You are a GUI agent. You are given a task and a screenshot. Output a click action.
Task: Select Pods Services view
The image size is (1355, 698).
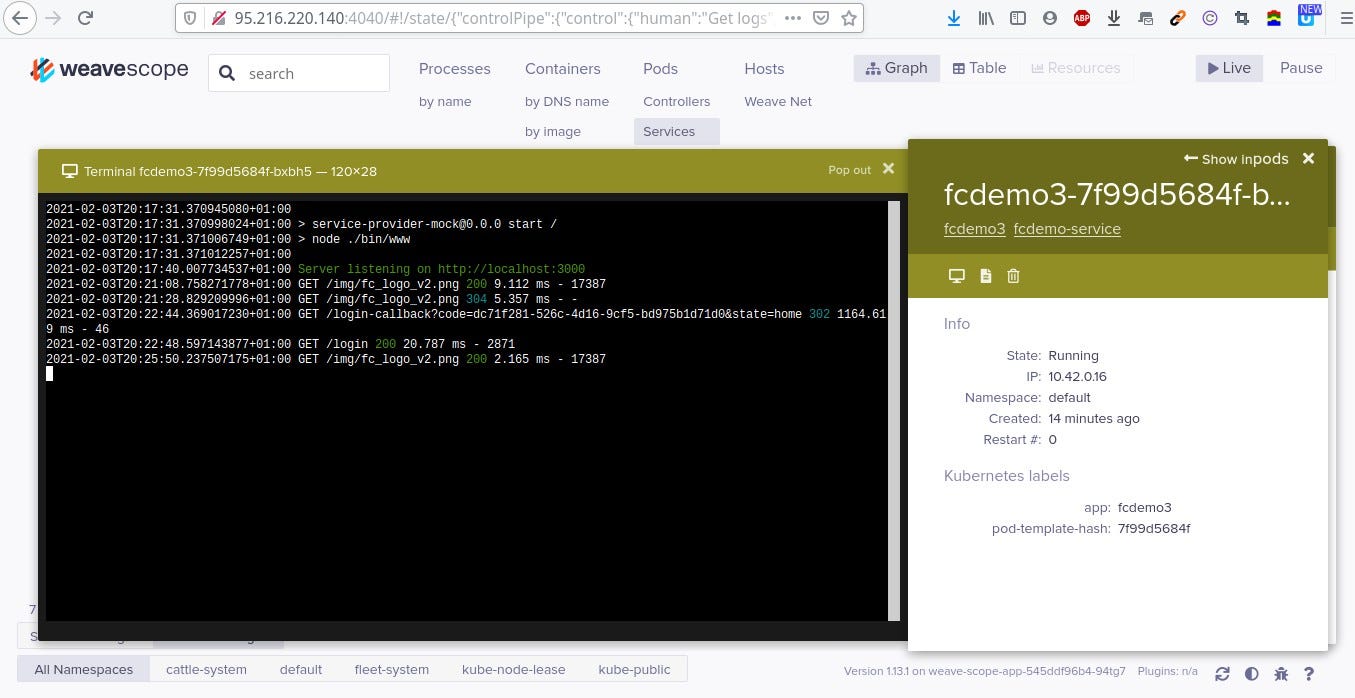676,132
